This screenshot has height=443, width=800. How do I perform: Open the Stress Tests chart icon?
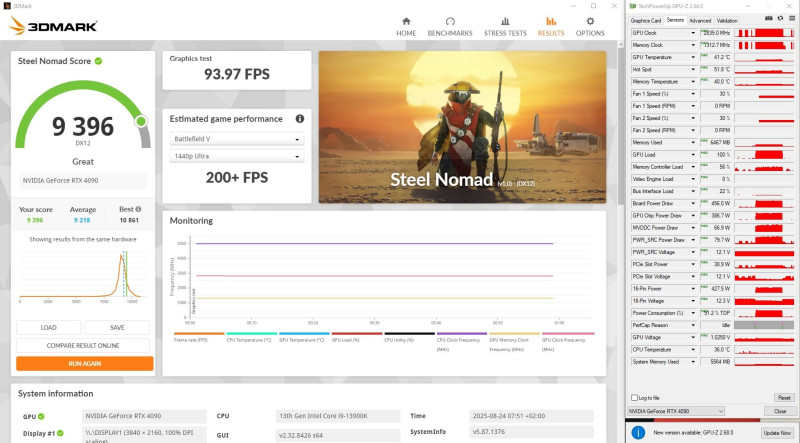tap(505, 21)
